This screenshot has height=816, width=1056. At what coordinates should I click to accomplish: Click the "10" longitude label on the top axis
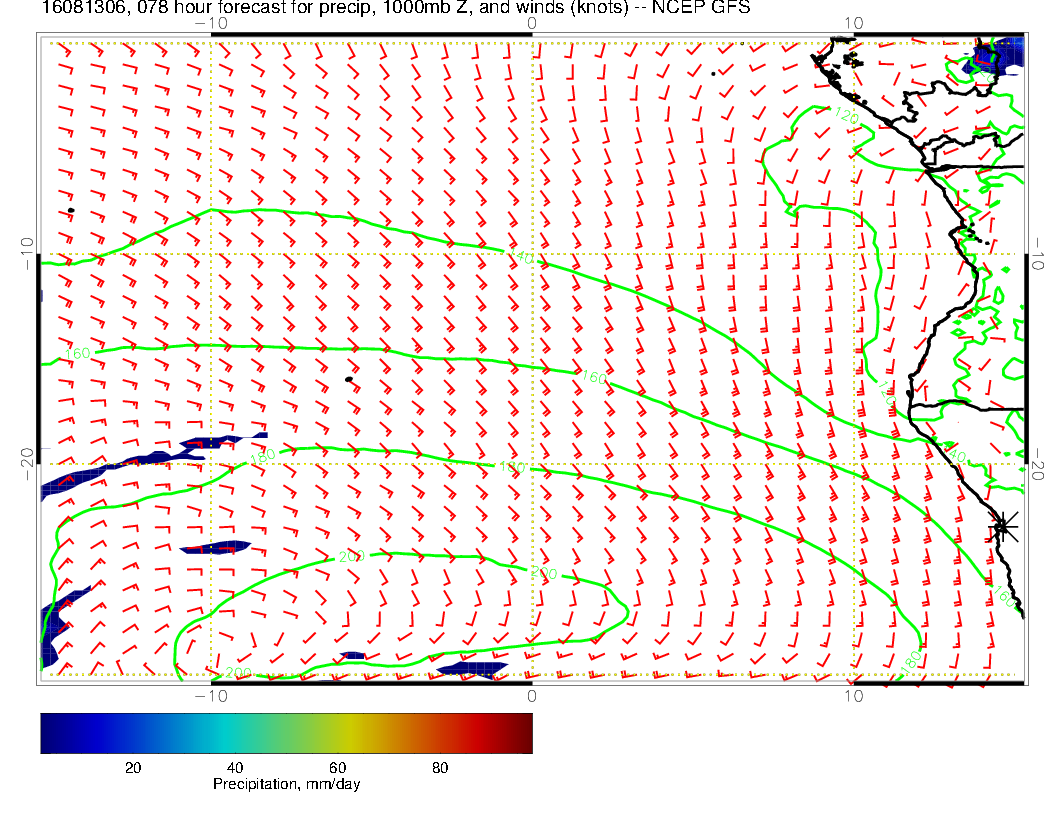point(853,24)
